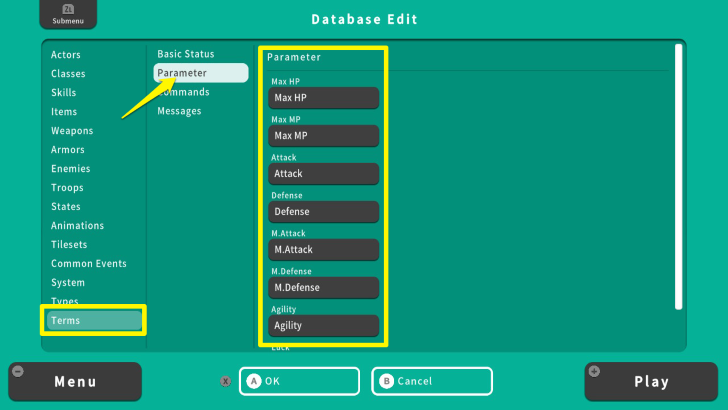Viewport: 728px width, 410px height.
Task: Select Common Events category
Action: pyautogui.click(x=89, y=264)
